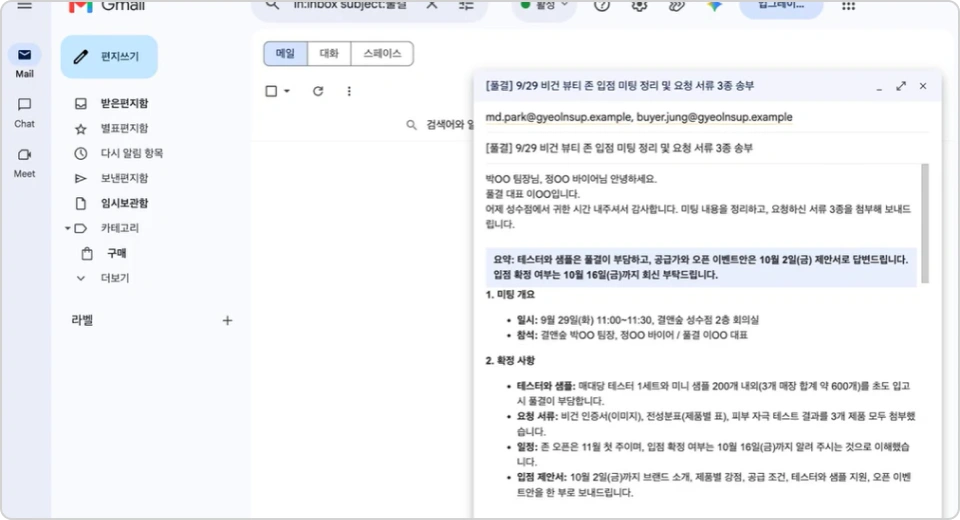Open the 다시 알림 항목 snoozed folder
Image resolution: width=960 pixels, height=520 pixels.
132,153
